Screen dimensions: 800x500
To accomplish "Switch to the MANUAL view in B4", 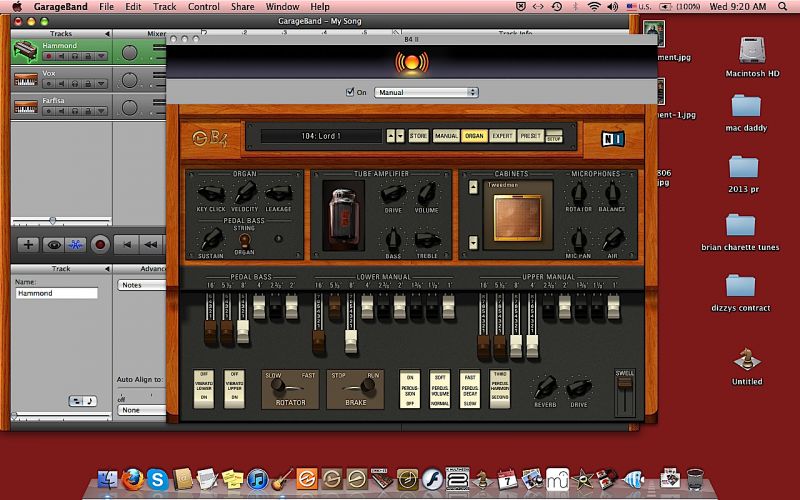I will coord(446,136).
